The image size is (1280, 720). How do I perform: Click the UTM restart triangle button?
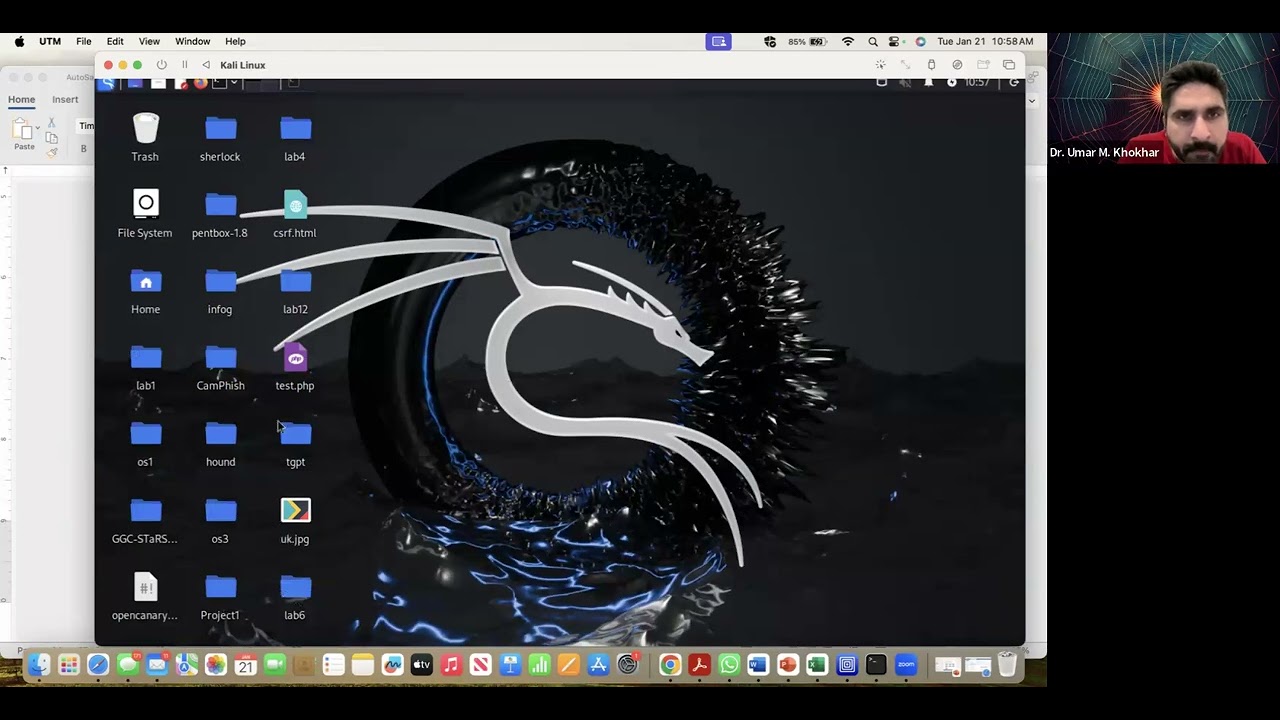(206, 65)
